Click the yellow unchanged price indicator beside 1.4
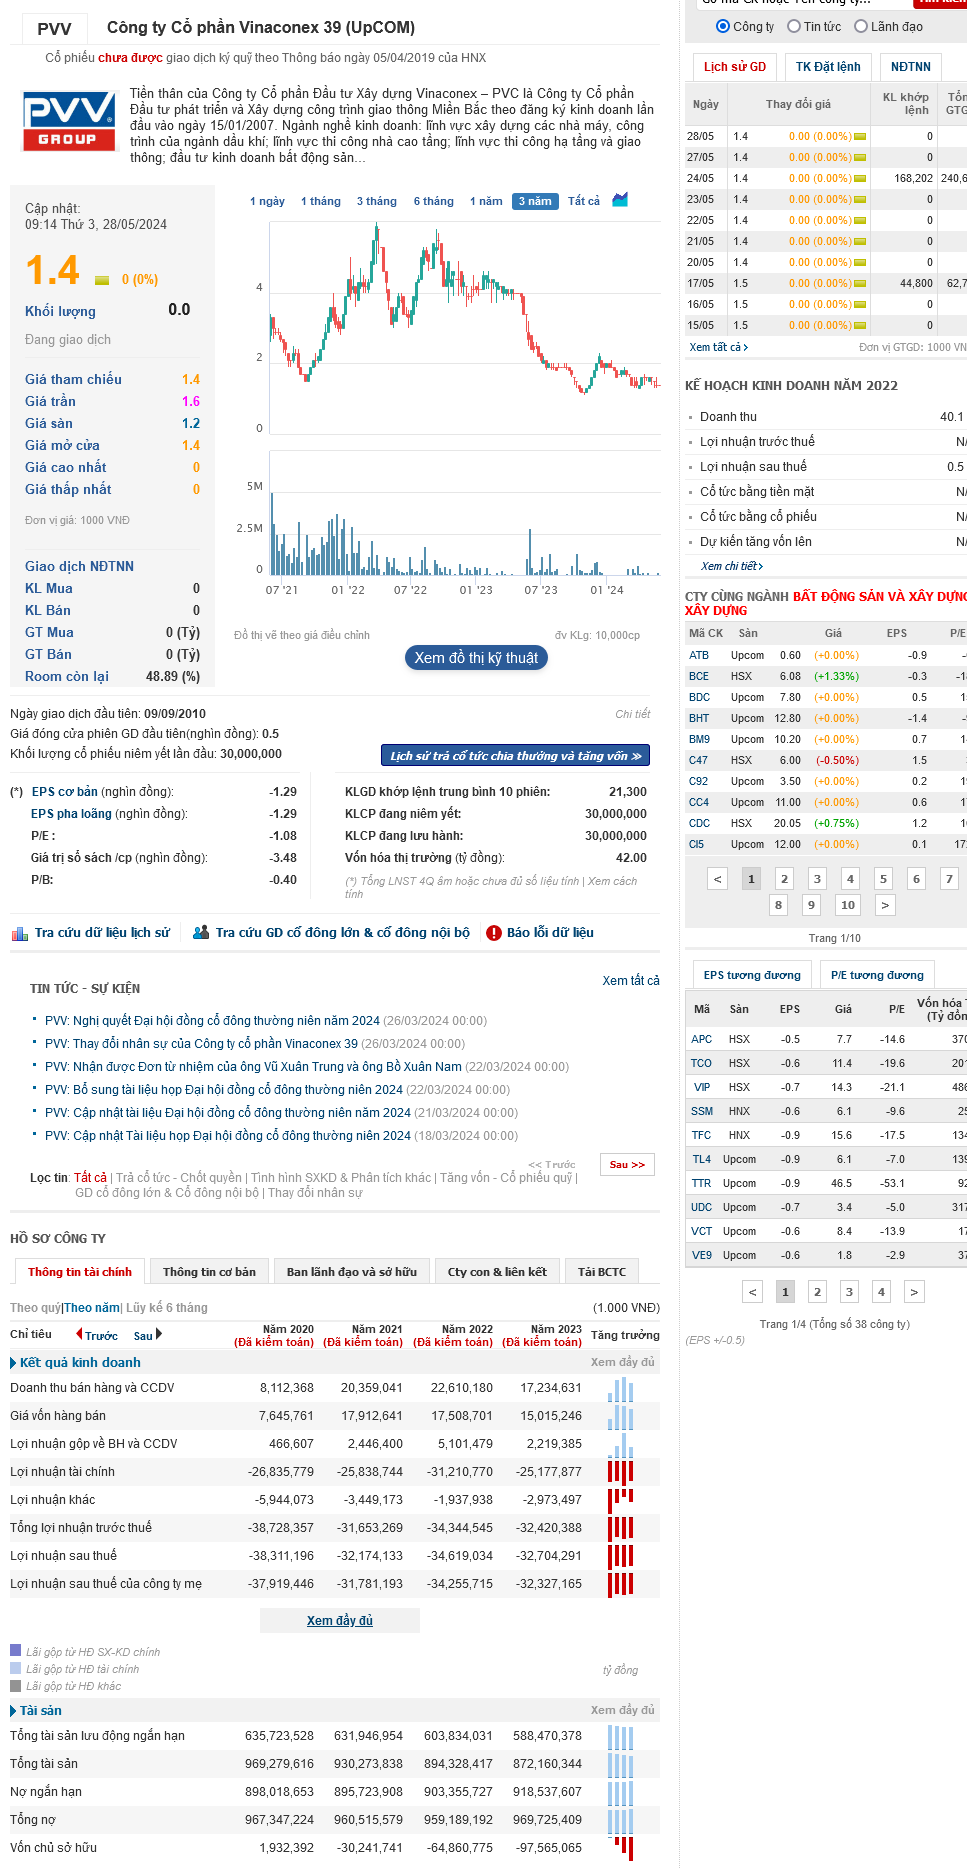 pos(102,280)
